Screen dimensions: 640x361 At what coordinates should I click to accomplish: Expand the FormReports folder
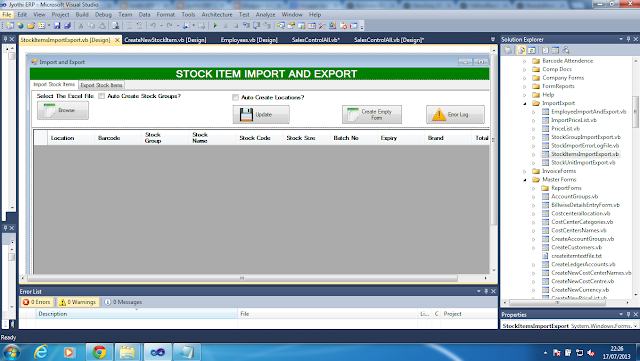point(525,87)
